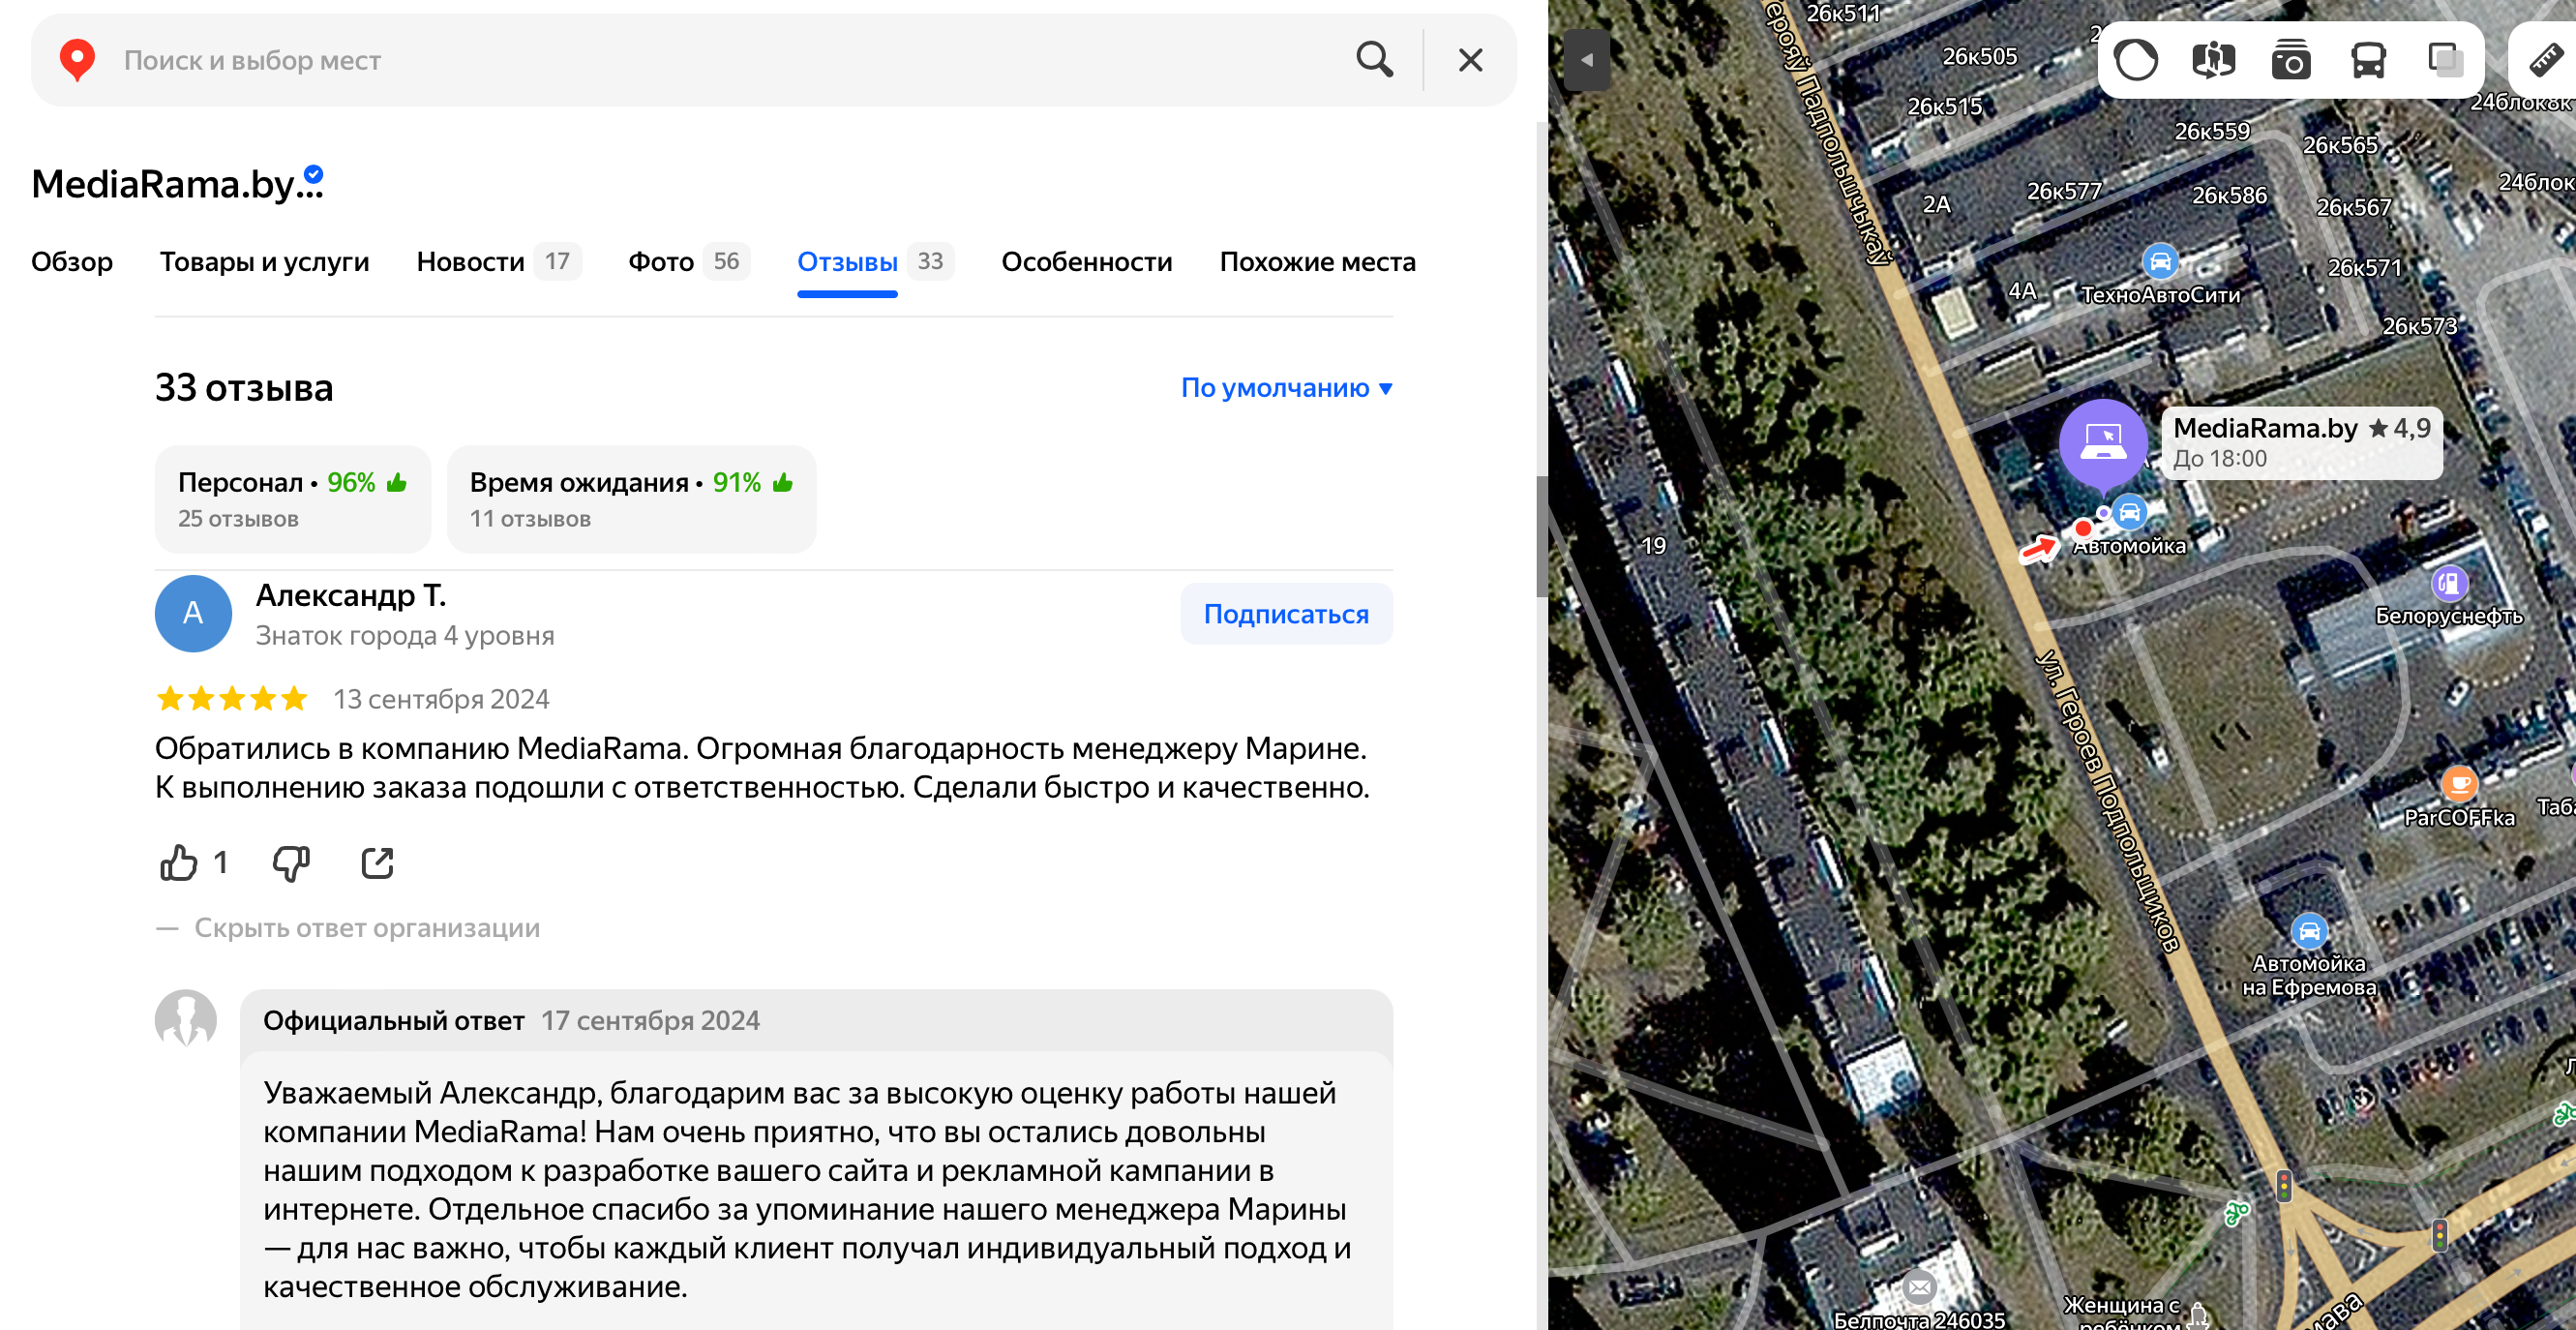Open the "MediaRama.by ★4,9" map label
Screen dimensions: 2576x1330
click(x=2301, y=443)
